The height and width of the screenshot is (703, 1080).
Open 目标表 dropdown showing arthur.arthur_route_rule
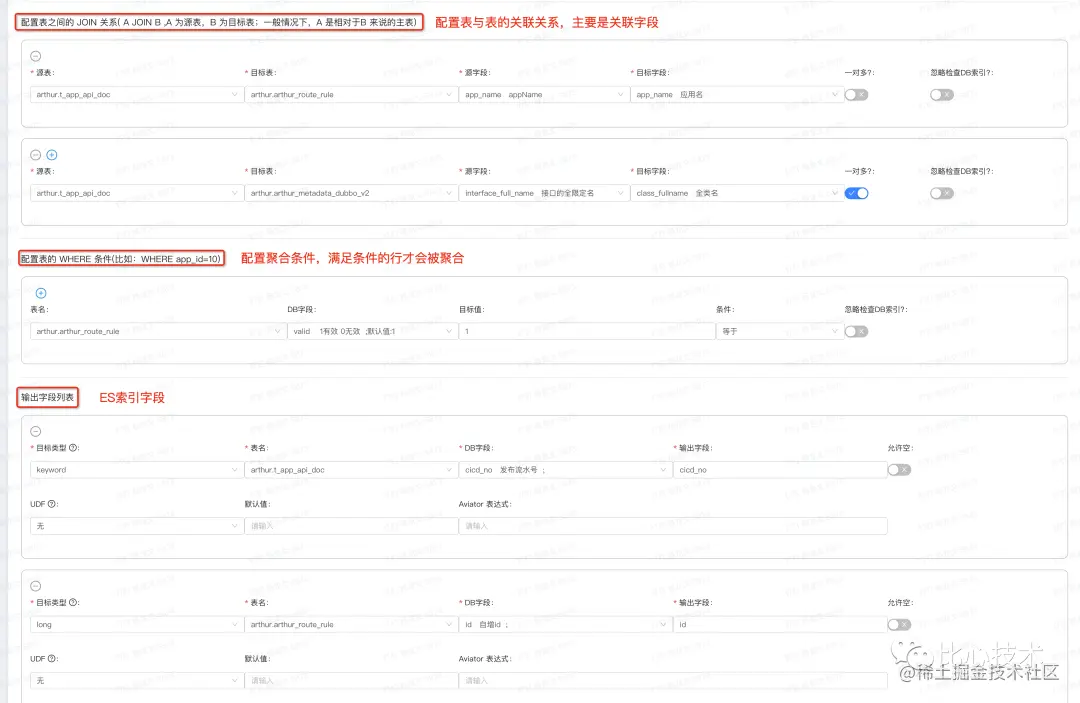[x=351, y=95]
